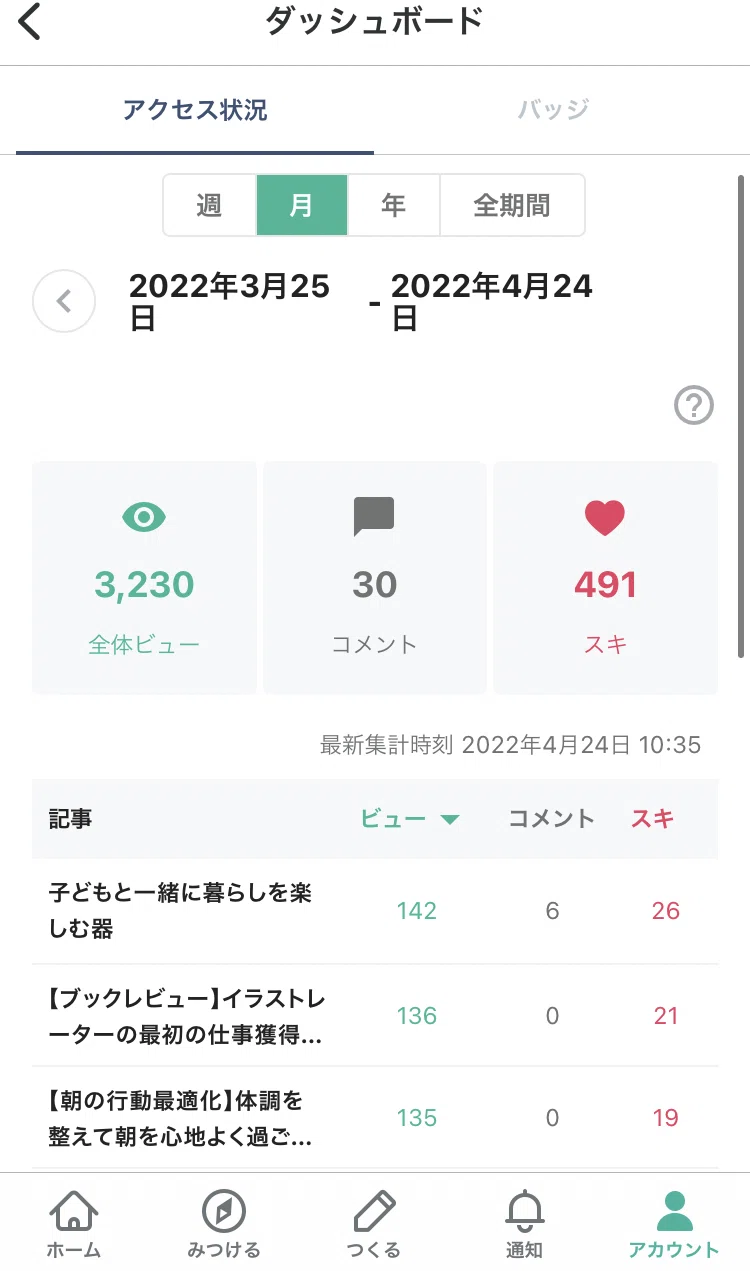750x1271 pixels.
Task: Open the pencil Create icon
Action: coord(374,1211)
